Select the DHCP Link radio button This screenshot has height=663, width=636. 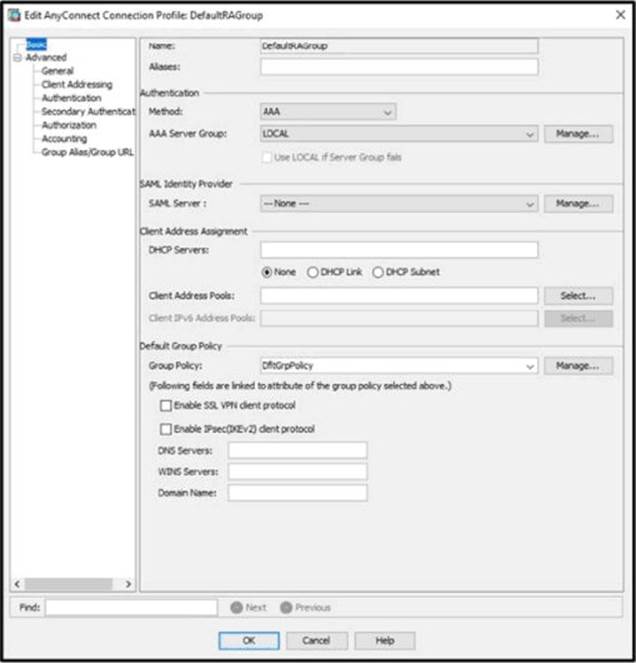click(x=313, y=272)
